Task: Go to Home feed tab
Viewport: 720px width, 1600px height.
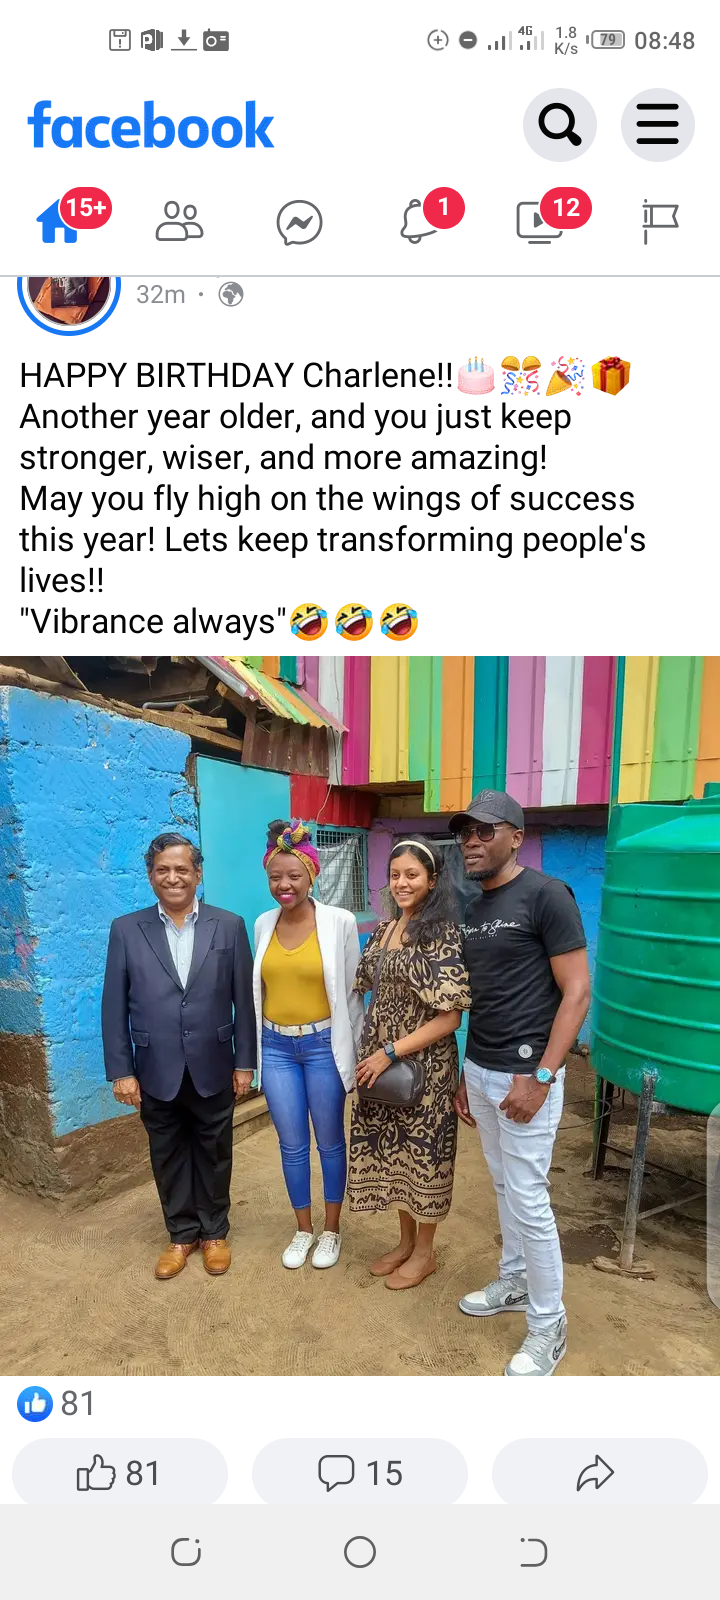Action: 60,220
